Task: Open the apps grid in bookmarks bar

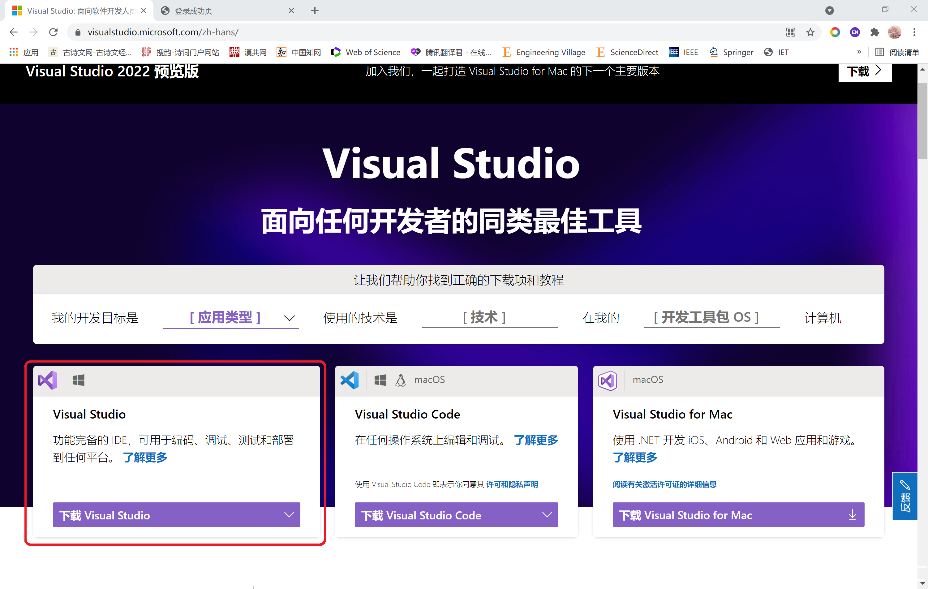Action: coord(23,52)
